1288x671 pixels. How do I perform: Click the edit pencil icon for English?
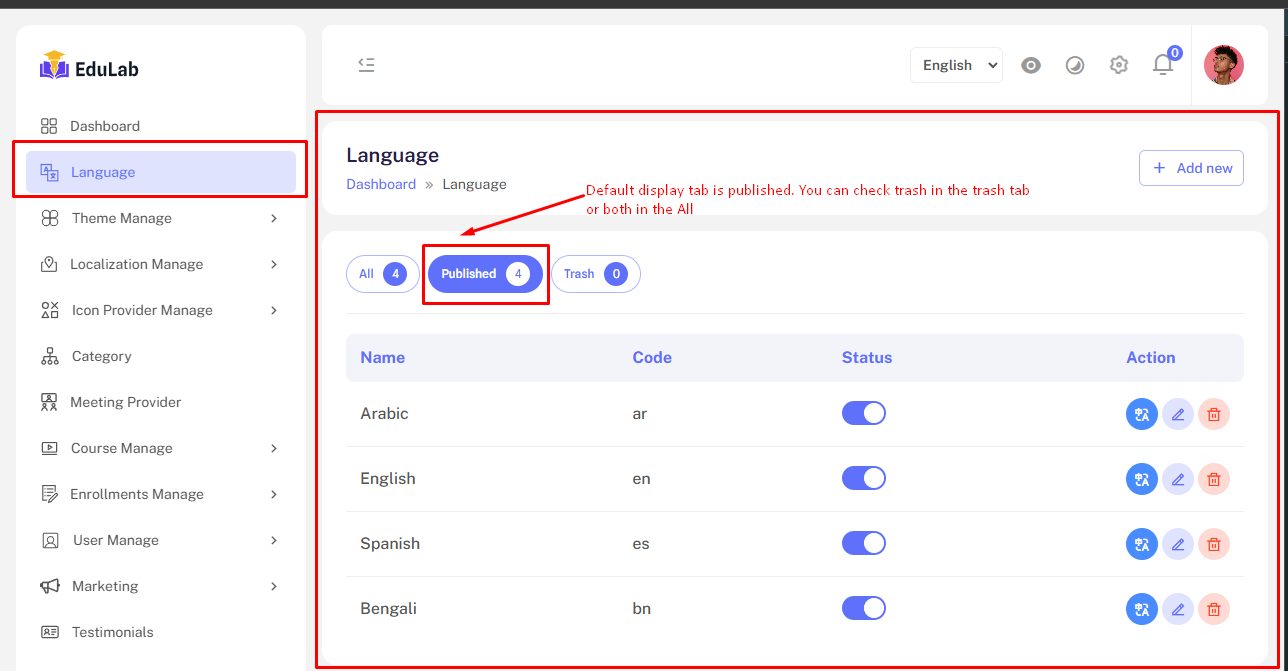click(x=1177, y=479)
